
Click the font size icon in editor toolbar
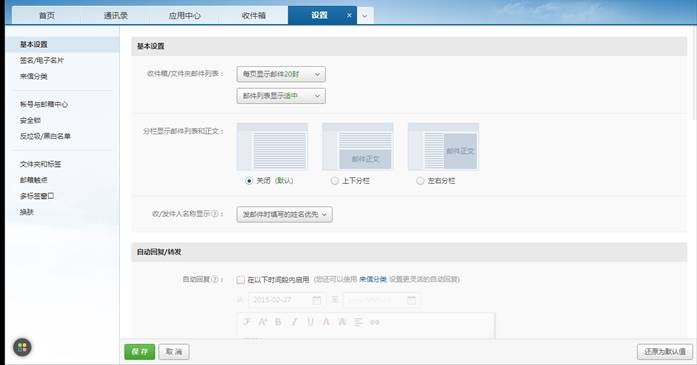coord(262,322)
